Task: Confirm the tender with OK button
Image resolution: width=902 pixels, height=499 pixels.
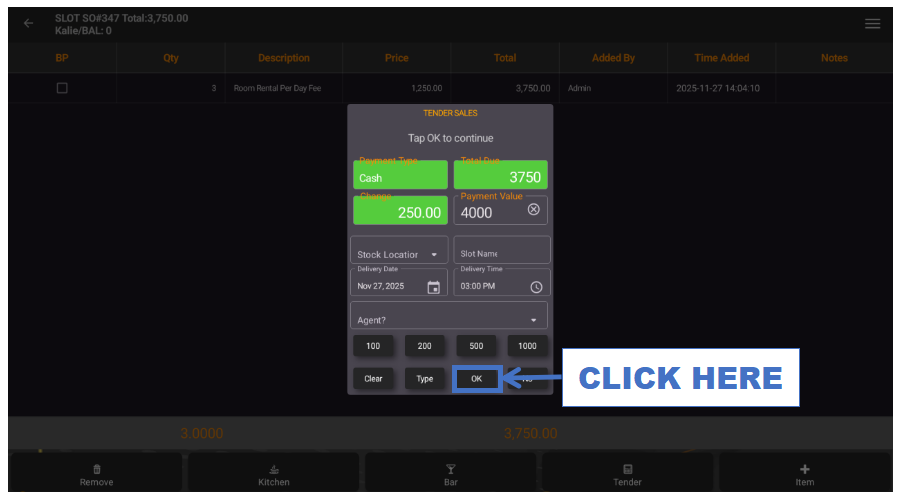Action: [x=476, y=379]
